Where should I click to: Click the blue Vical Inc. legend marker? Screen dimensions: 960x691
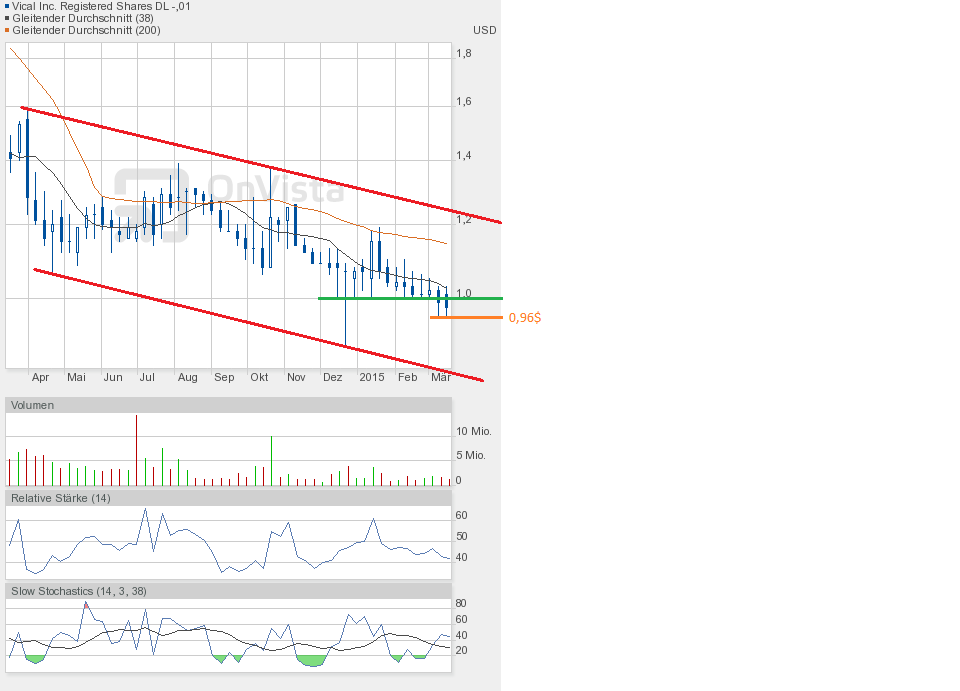[6, 6]
